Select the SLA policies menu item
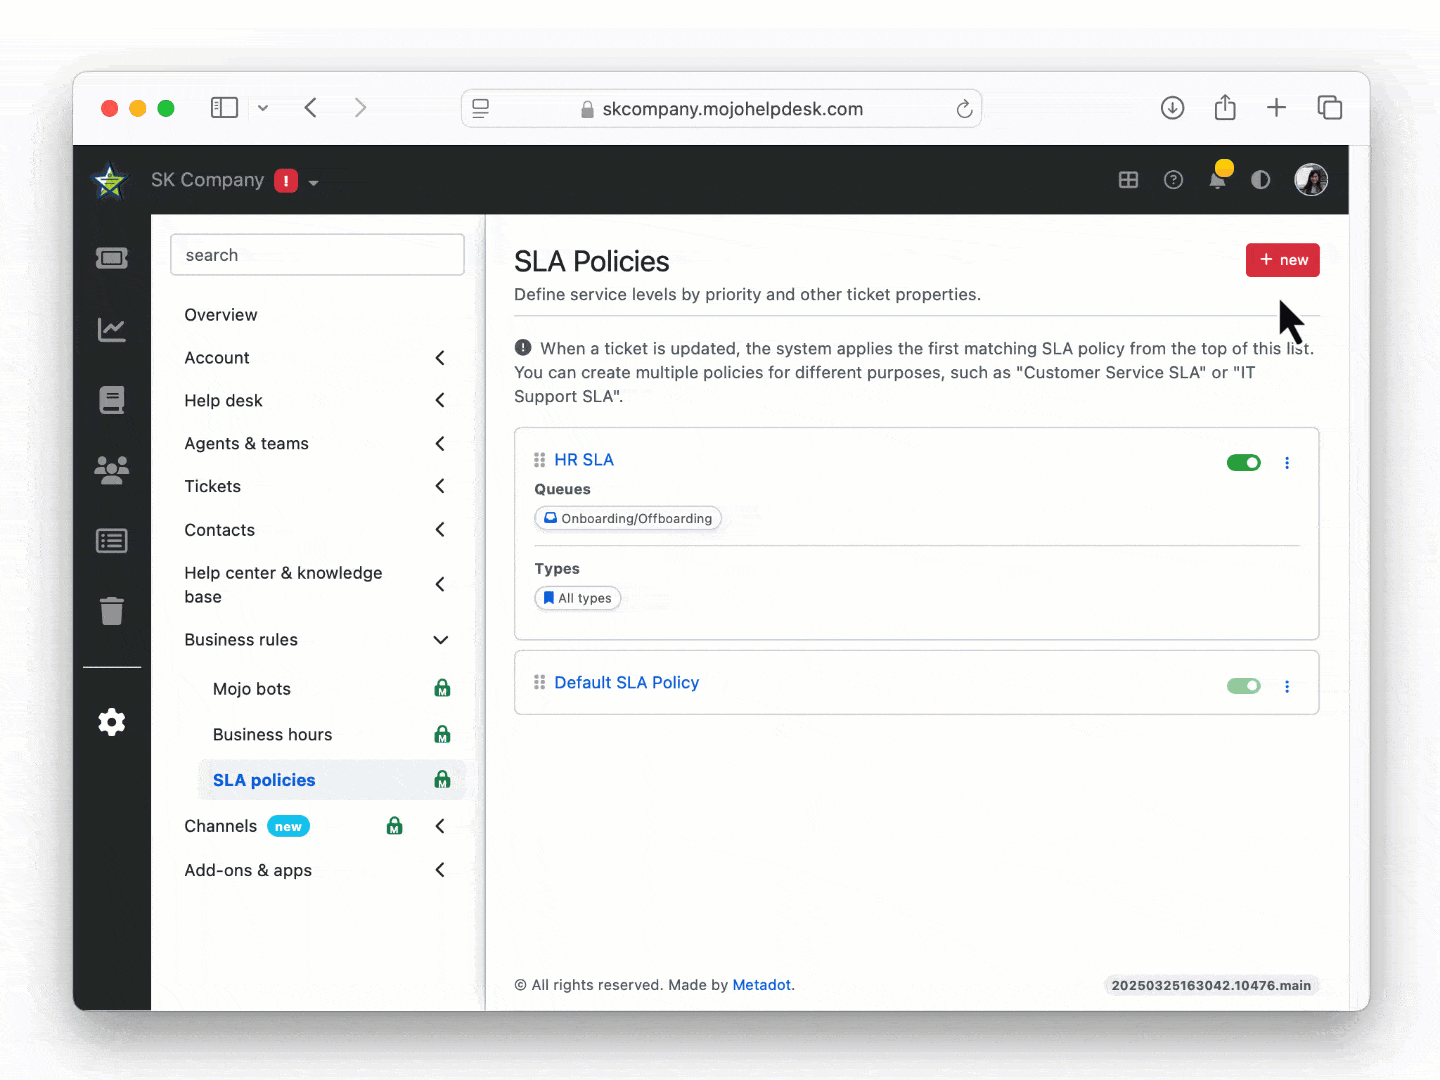This screenshot has height=1080, width=1440. pos(264,780)
